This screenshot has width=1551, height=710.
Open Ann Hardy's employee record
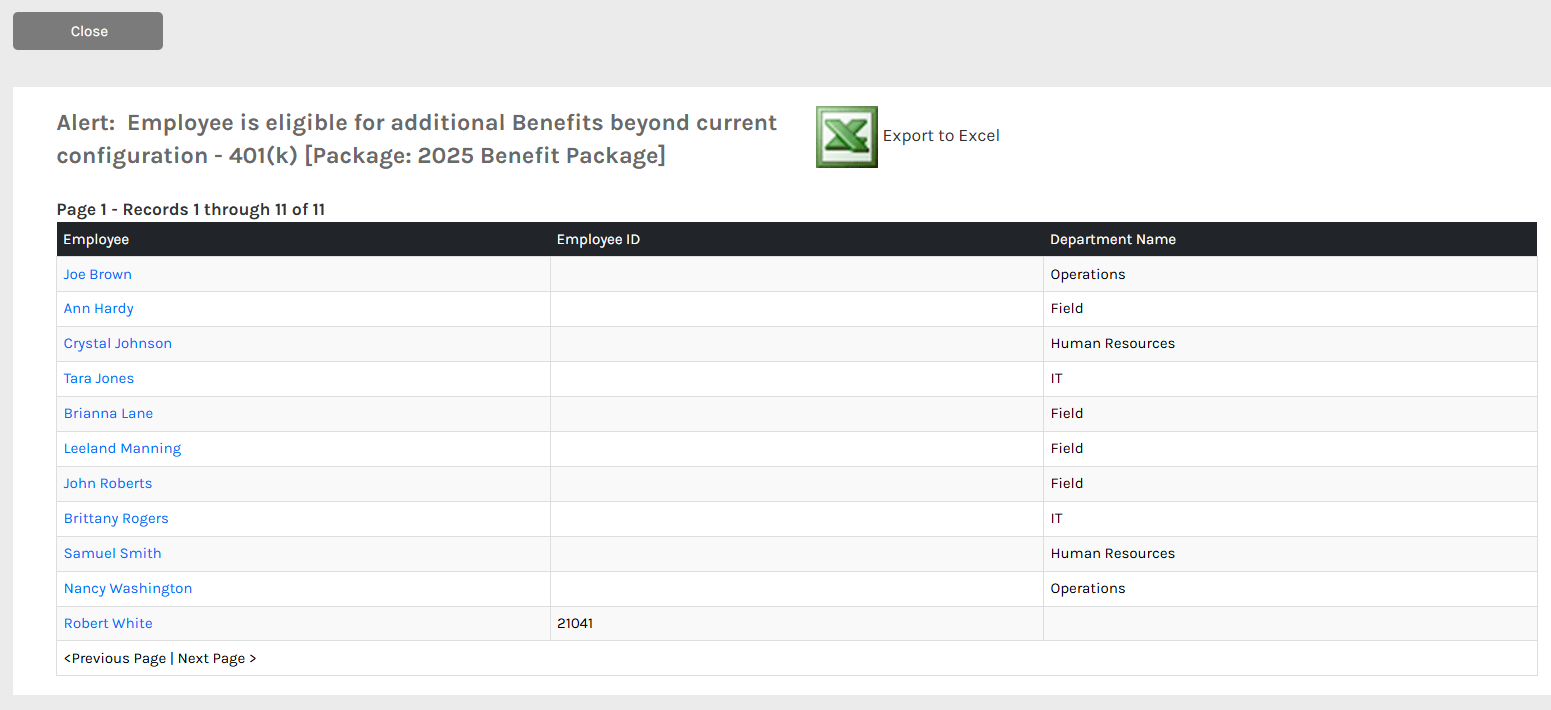pos(99,309)
